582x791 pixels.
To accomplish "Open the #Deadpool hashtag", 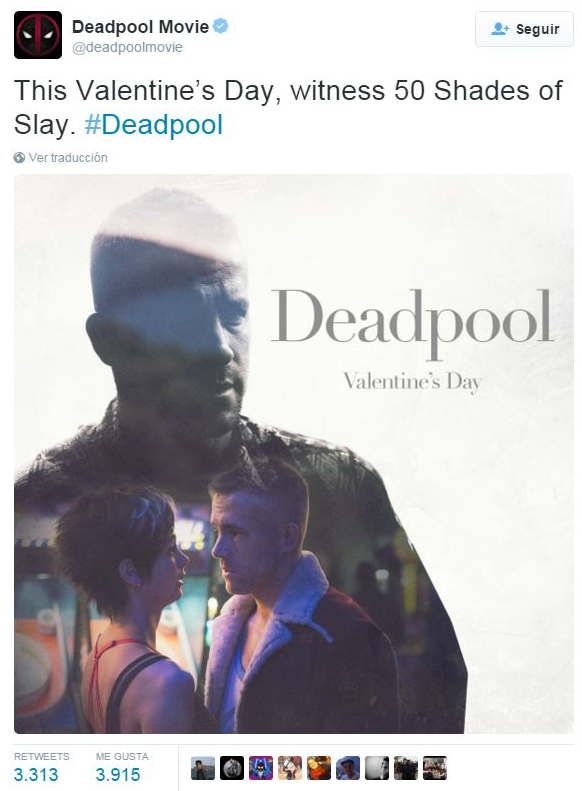I will 153,125.
